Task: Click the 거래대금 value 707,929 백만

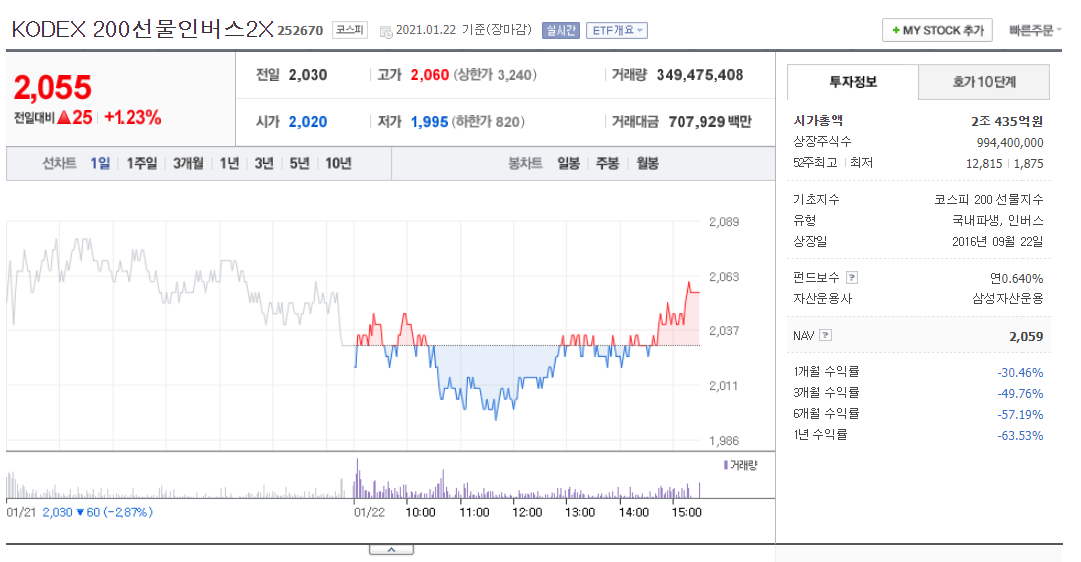Action: click(710, 122)
